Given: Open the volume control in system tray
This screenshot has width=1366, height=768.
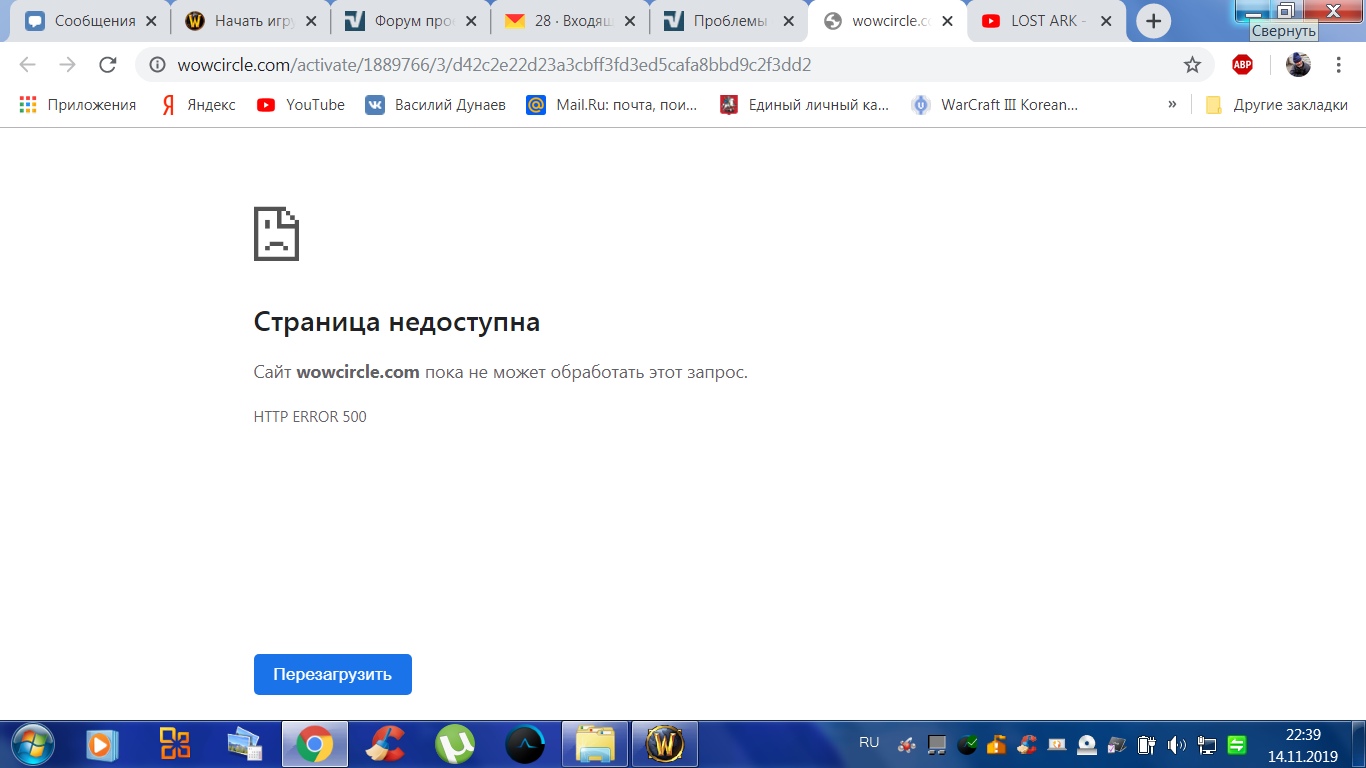Looking at the screenshot, I should (x=1176, y=745).
